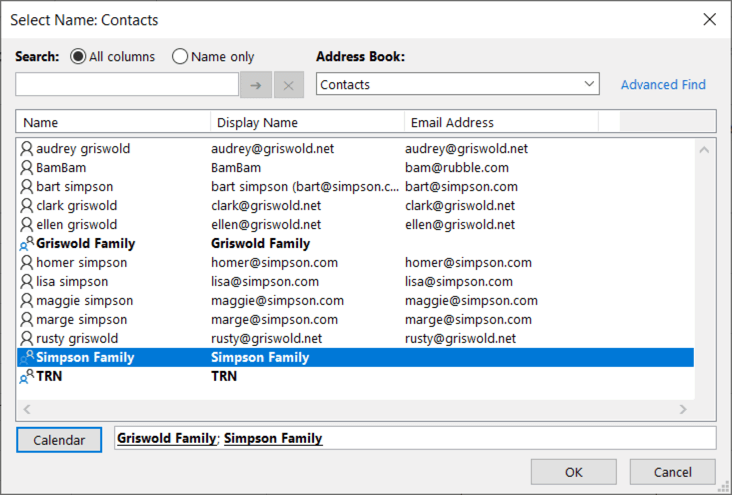Click the homer simpson contact icon
The height and width of the screenshot is (495, 732).
coord(26,263)
